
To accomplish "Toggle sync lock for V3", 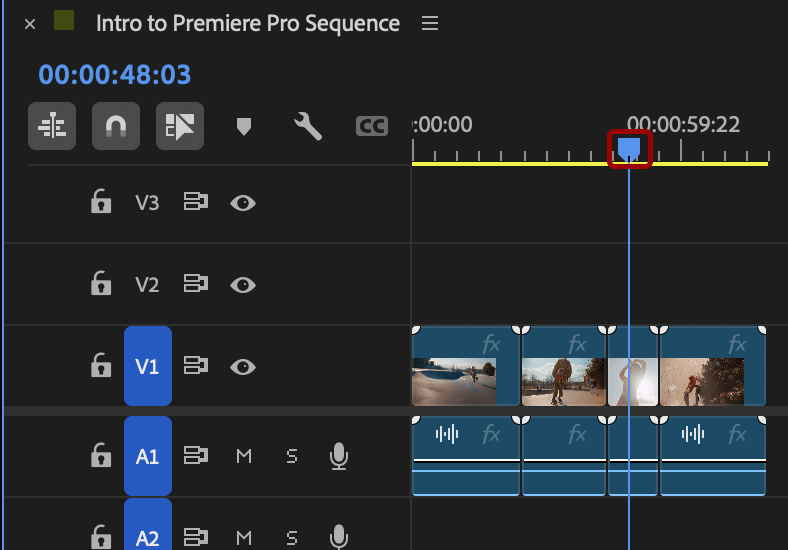I will click(195, 202).
